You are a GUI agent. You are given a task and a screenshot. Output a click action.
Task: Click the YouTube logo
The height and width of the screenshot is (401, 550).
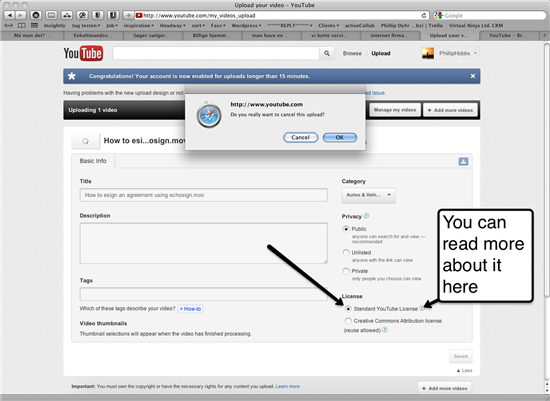(x=83, y=53)
